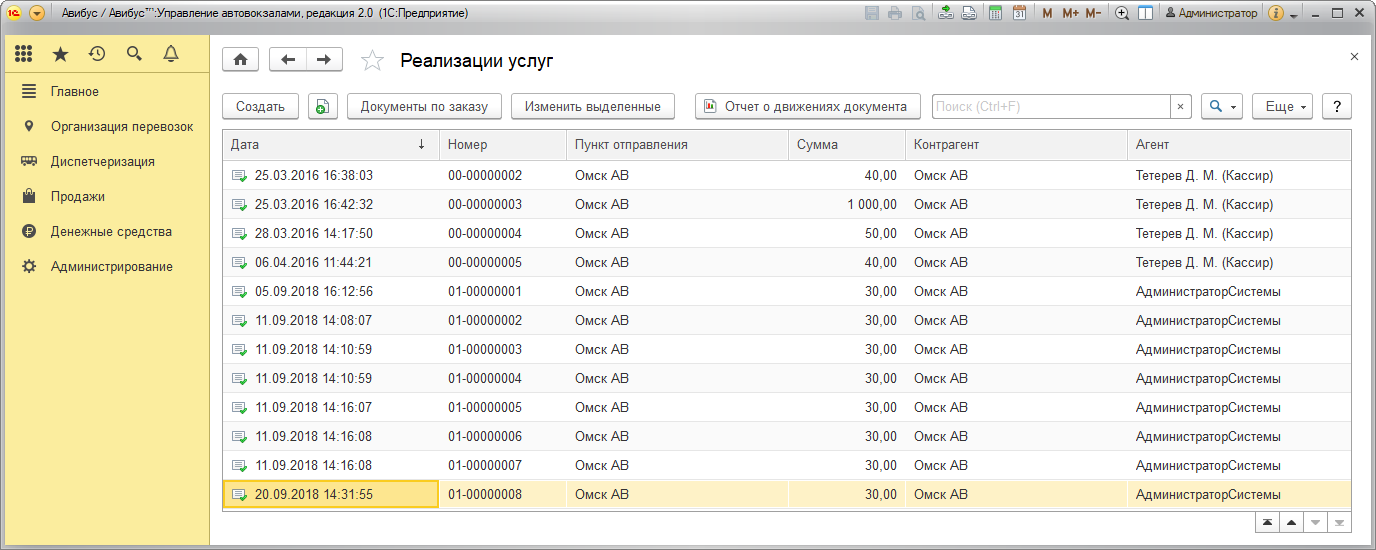Open the calculator icon in title bar
1376x550 pixels.
point(996,13)
